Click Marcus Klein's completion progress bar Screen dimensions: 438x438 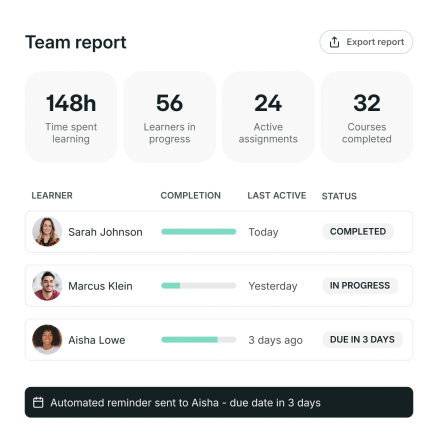(x=199, y=286)
